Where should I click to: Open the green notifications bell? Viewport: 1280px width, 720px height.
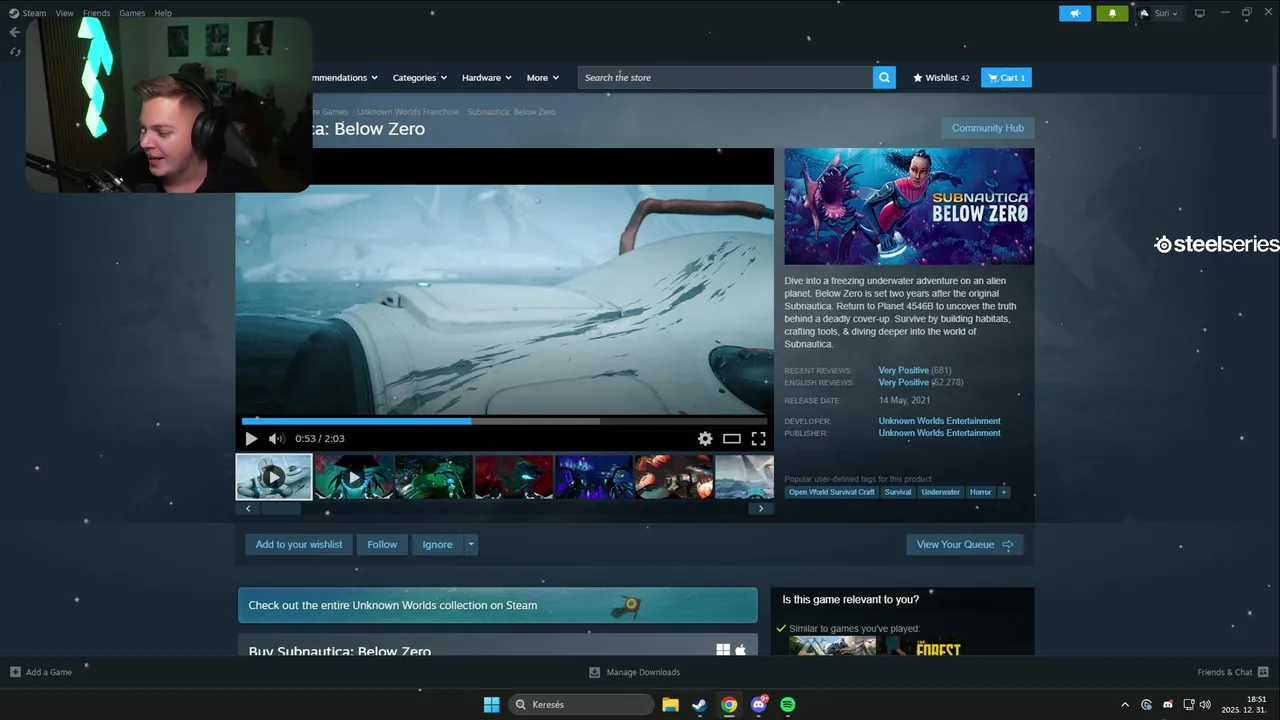[x=1112, y=13]
